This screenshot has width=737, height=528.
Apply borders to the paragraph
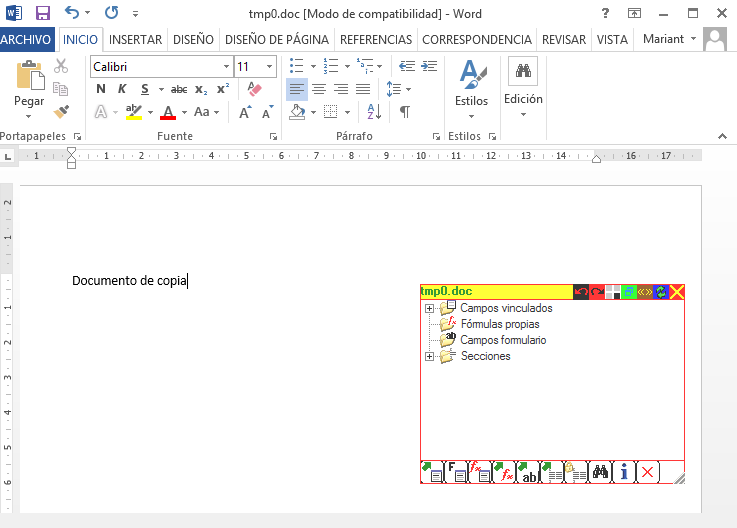331,112
